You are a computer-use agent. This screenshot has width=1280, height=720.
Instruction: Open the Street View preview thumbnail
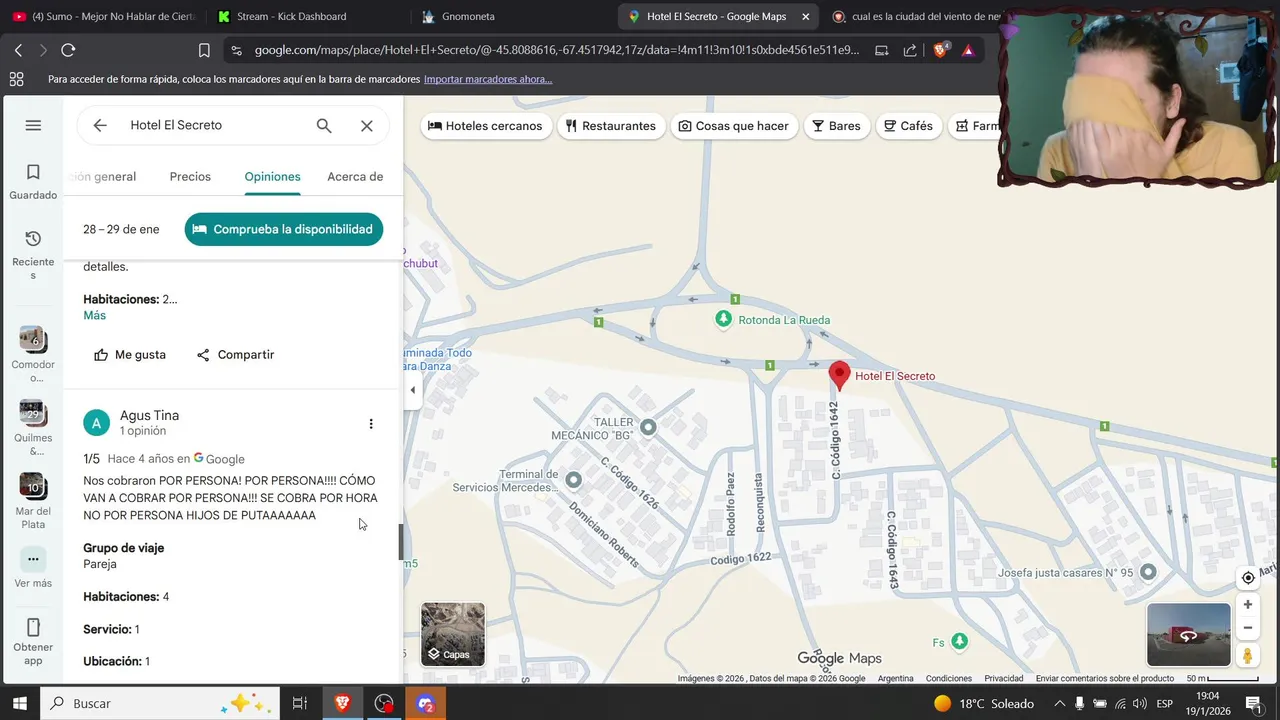(1188, 635)
